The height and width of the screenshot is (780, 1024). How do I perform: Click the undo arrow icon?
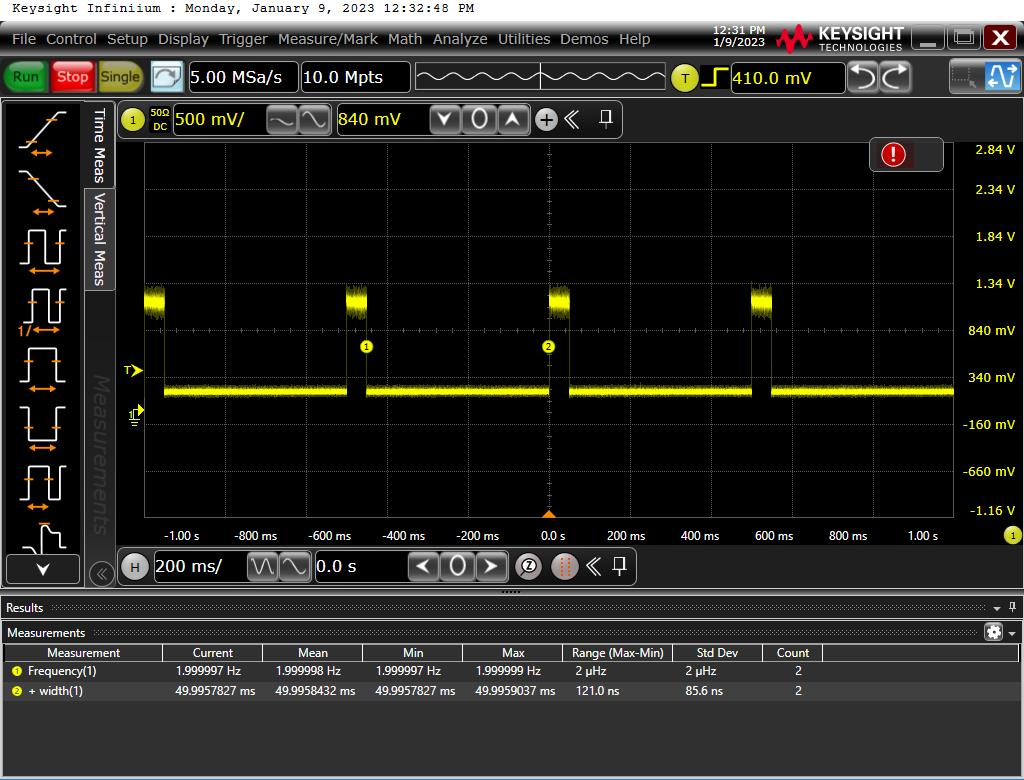click(x=862, y=77)
